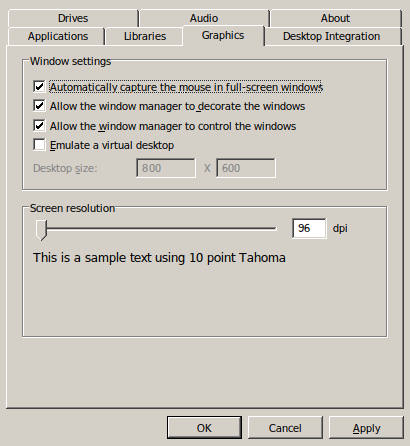The height and width of the screenshot is (446, 410).
Task: Select the Applications tab
Action: tap(58, 36)
